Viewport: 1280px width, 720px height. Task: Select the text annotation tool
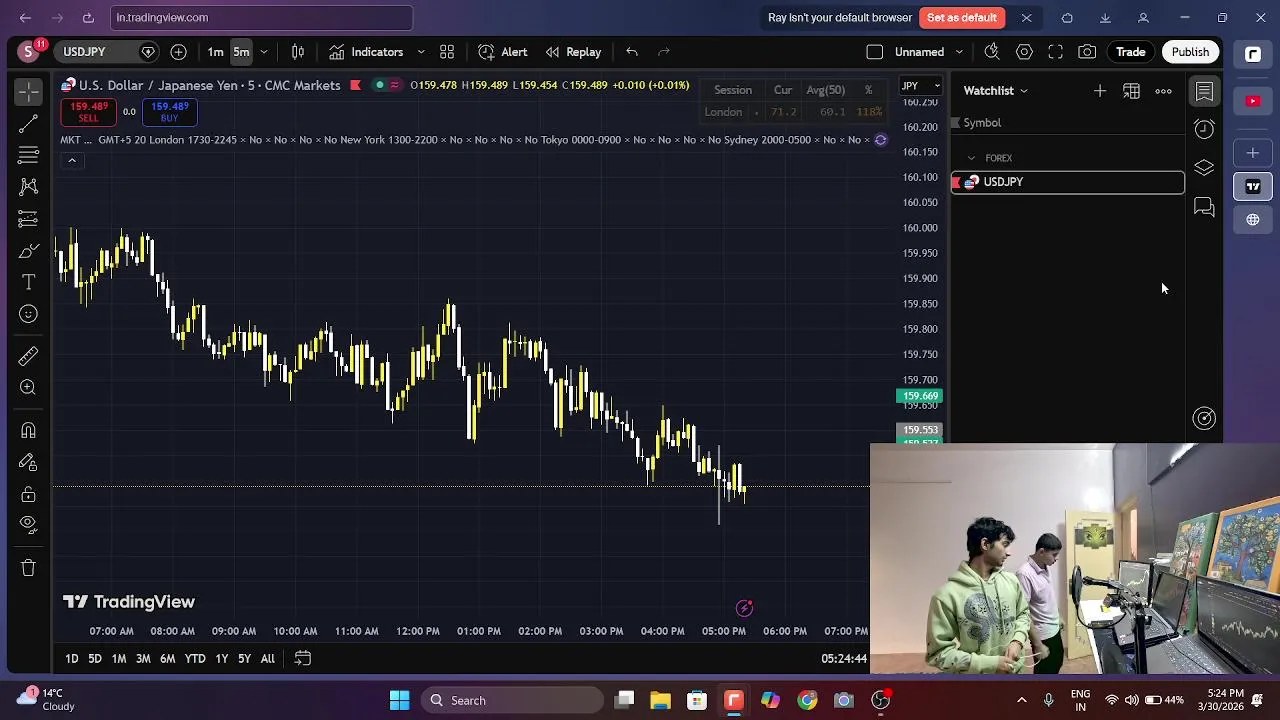click(x=28, y=282)
